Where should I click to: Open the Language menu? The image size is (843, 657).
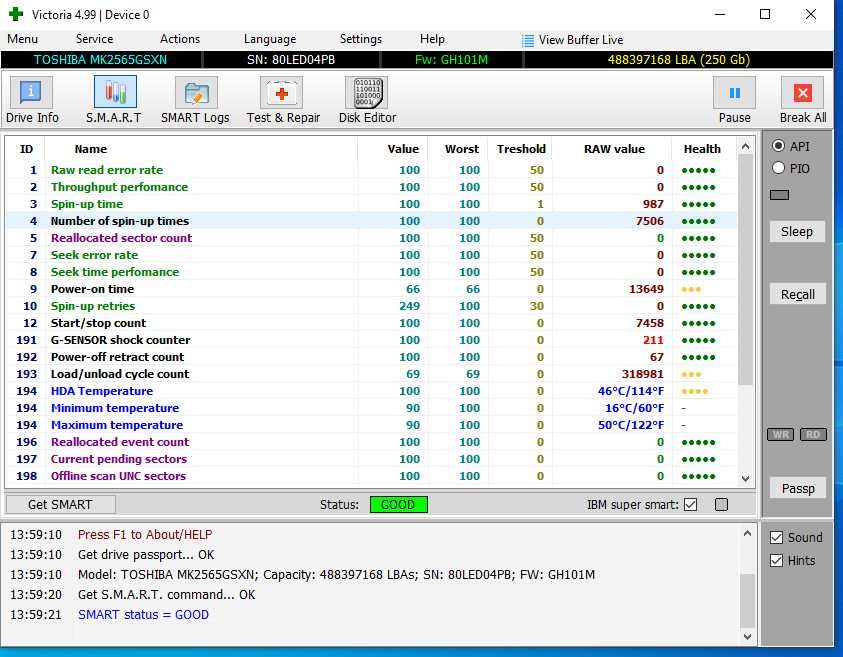pyautogui.click(x=269, y=39)
